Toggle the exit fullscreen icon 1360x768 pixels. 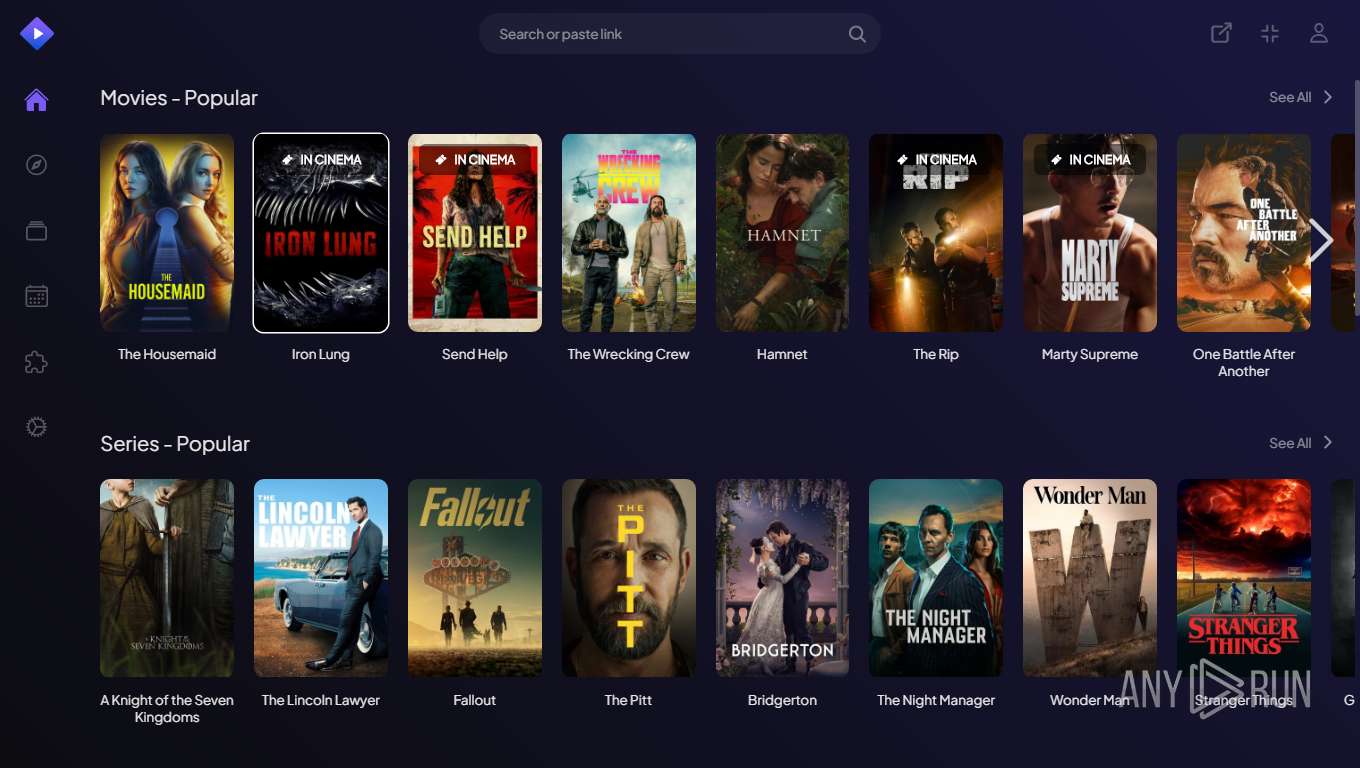[x=1270, y=34]
